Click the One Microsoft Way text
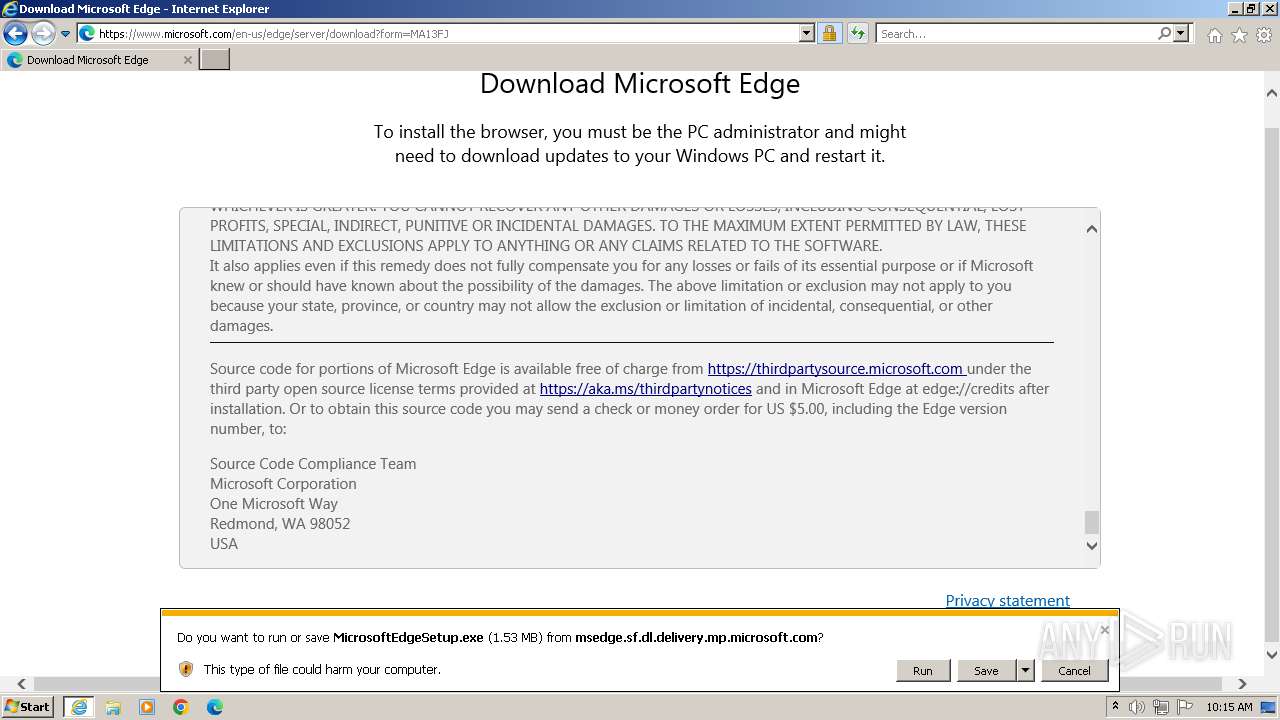This screenshot has height=720, width=1280. pos(274,504)
